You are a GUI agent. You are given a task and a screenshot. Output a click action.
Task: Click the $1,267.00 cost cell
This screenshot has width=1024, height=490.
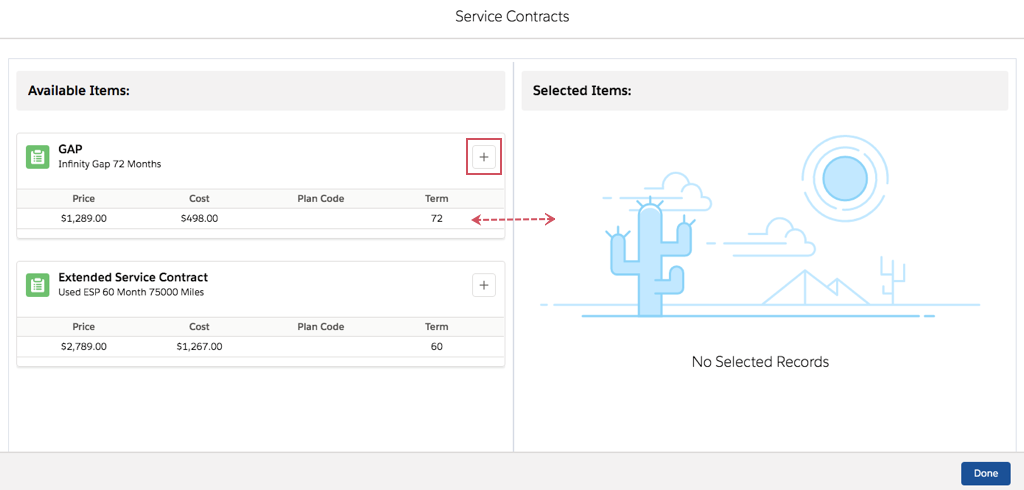199,347
